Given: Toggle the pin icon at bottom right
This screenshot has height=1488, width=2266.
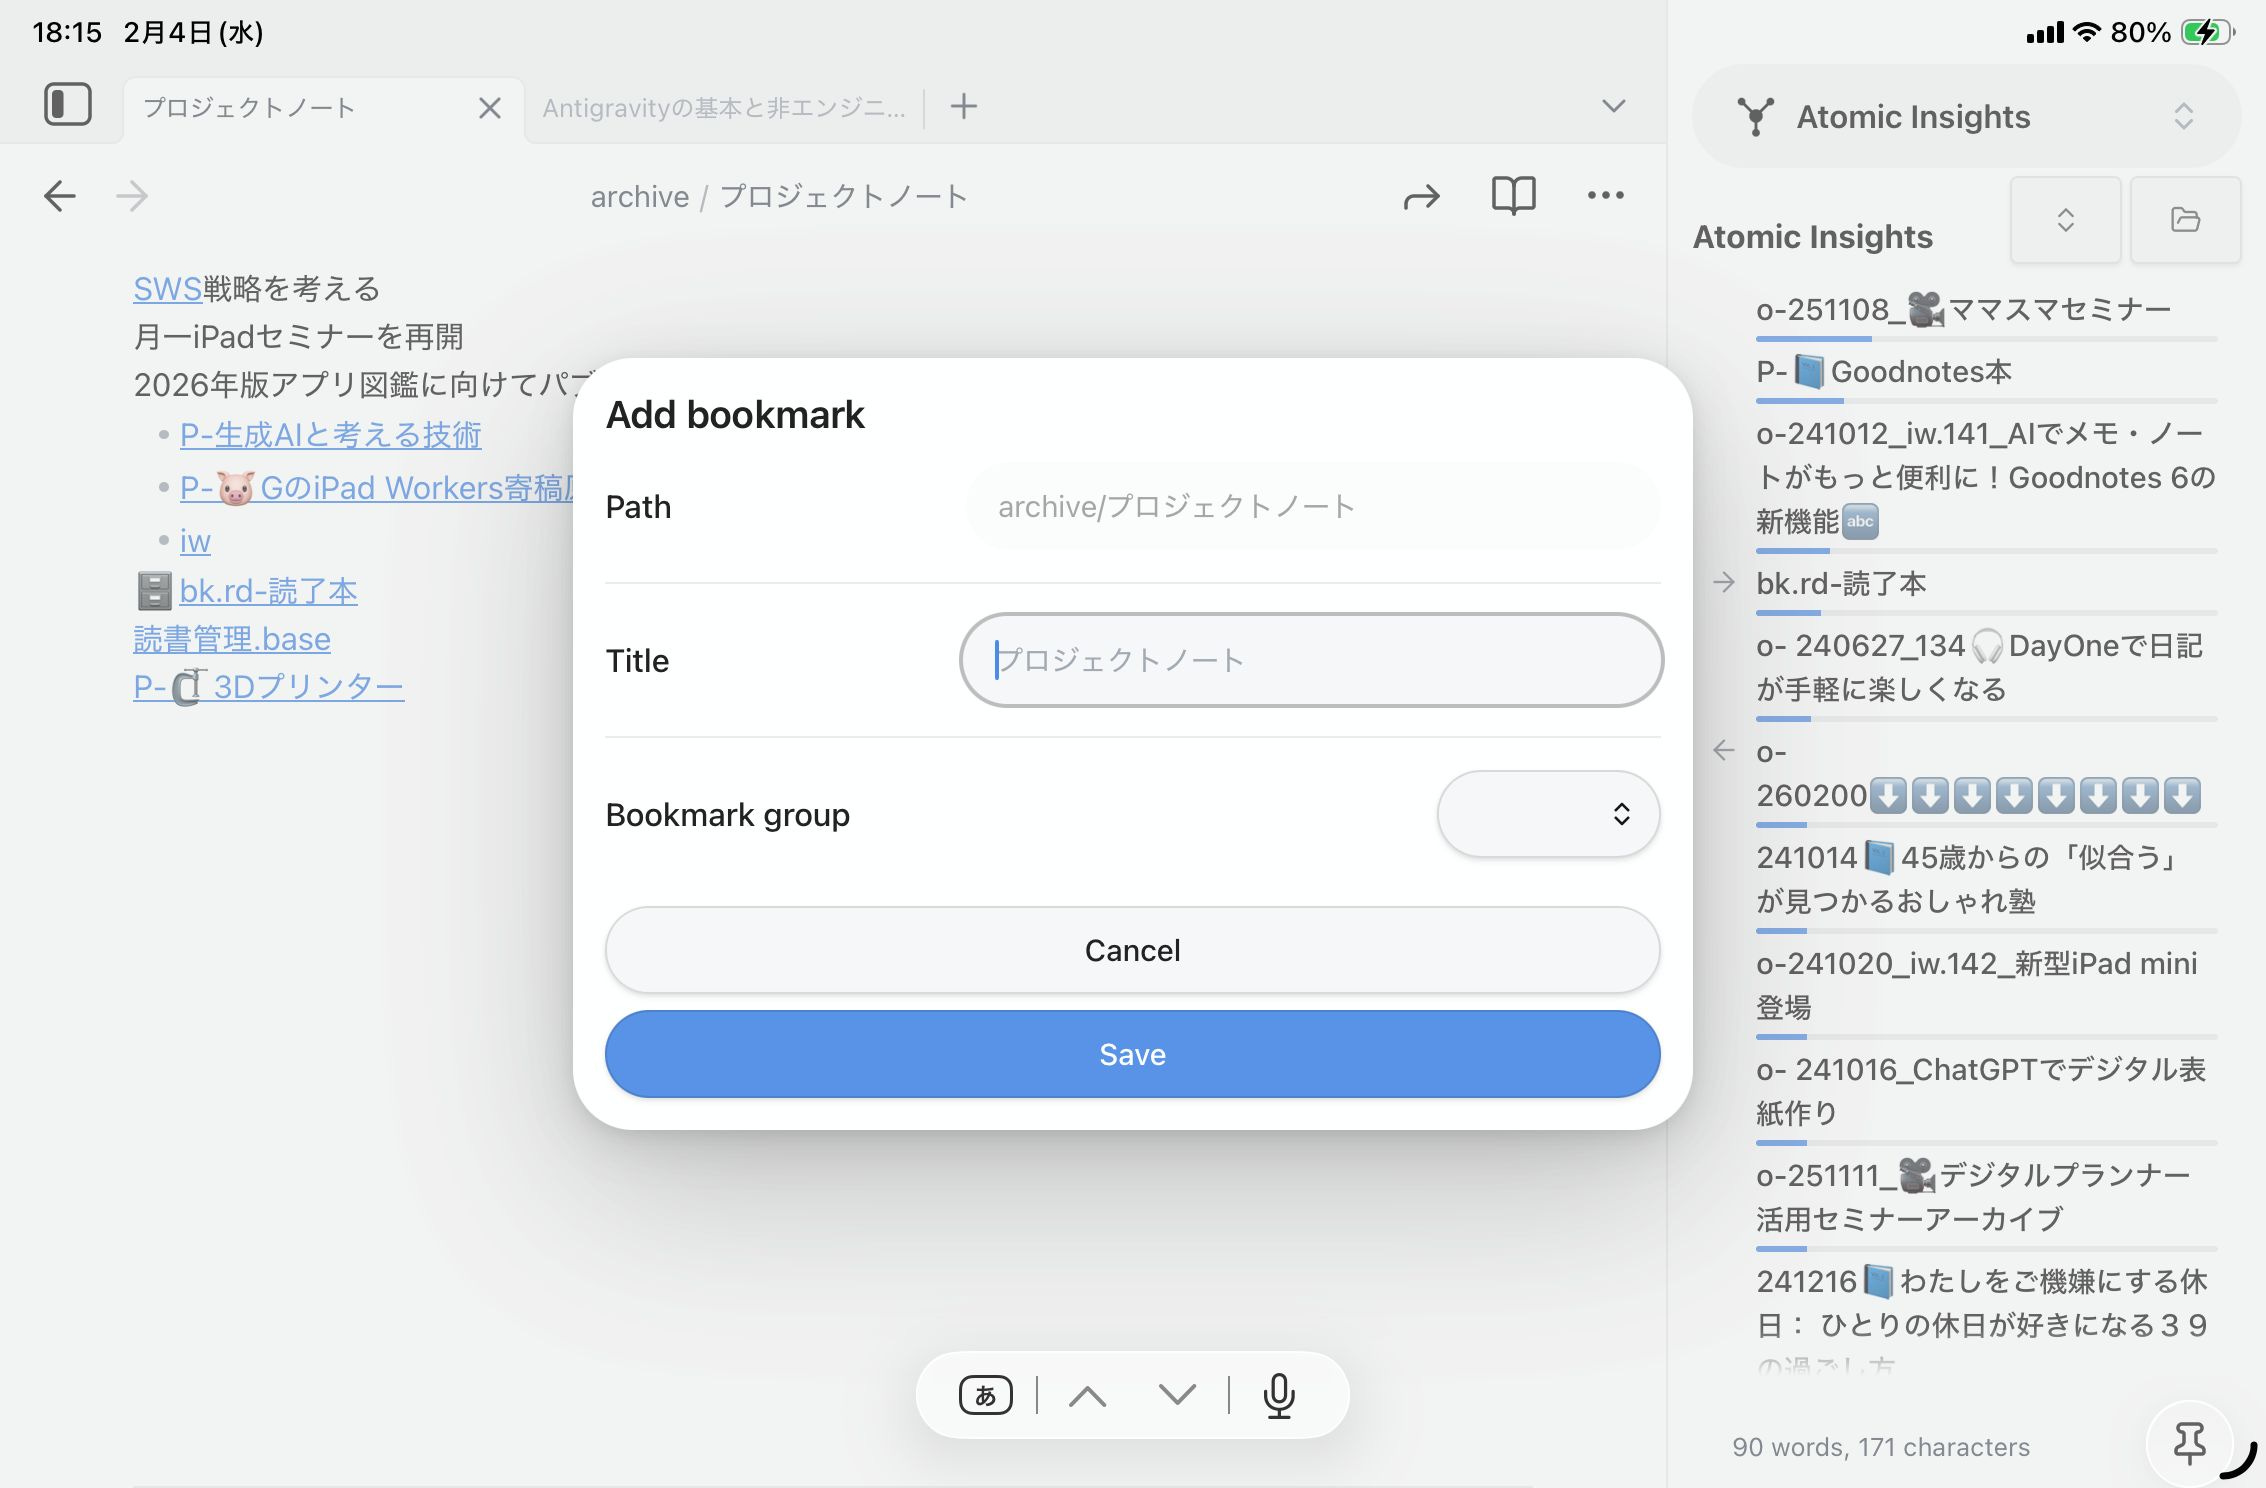Looking at the screenshot, I should [x=2189, y=1442].
